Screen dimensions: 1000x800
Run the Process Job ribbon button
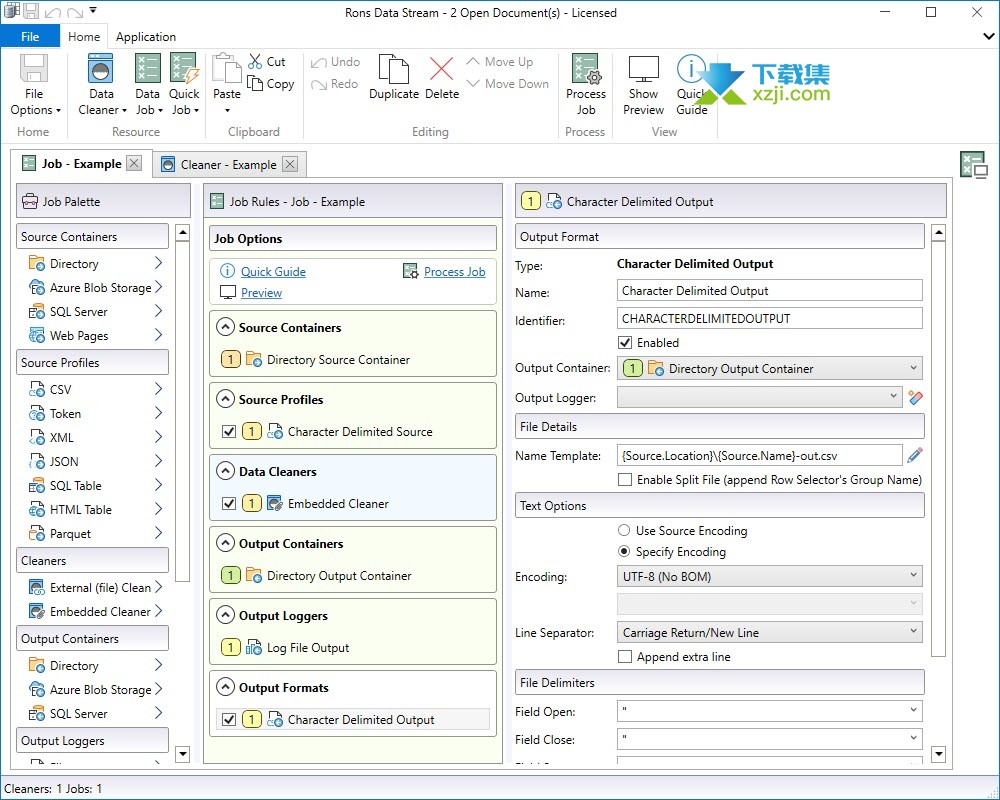tap(585, 85)
